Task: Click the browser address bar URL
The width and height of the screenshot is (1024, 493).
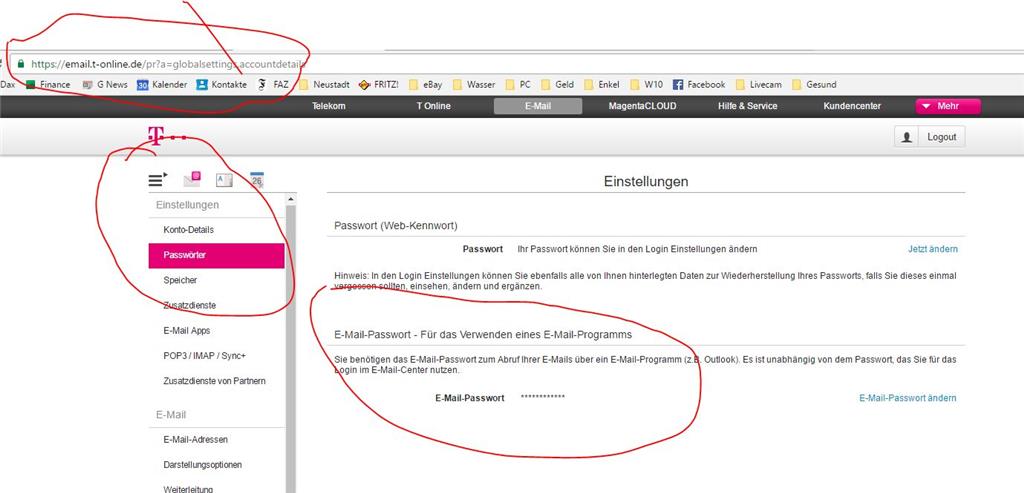Action: point(168,64)
